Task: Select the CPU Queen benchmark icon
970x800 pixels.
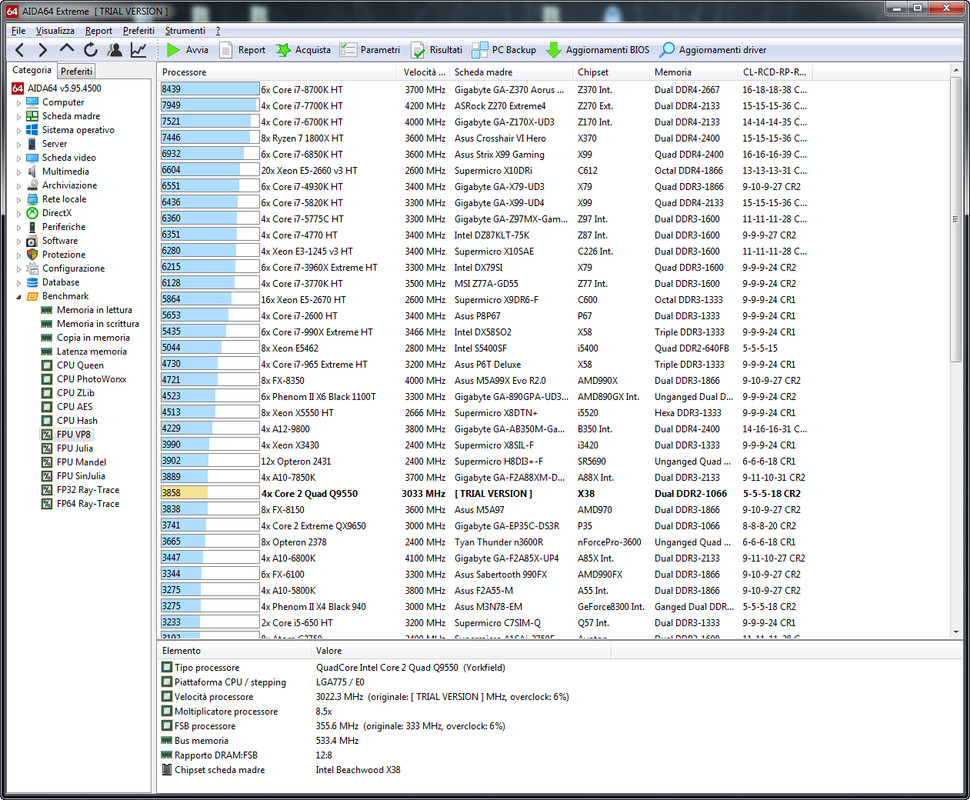Action: tap(47, 365)
